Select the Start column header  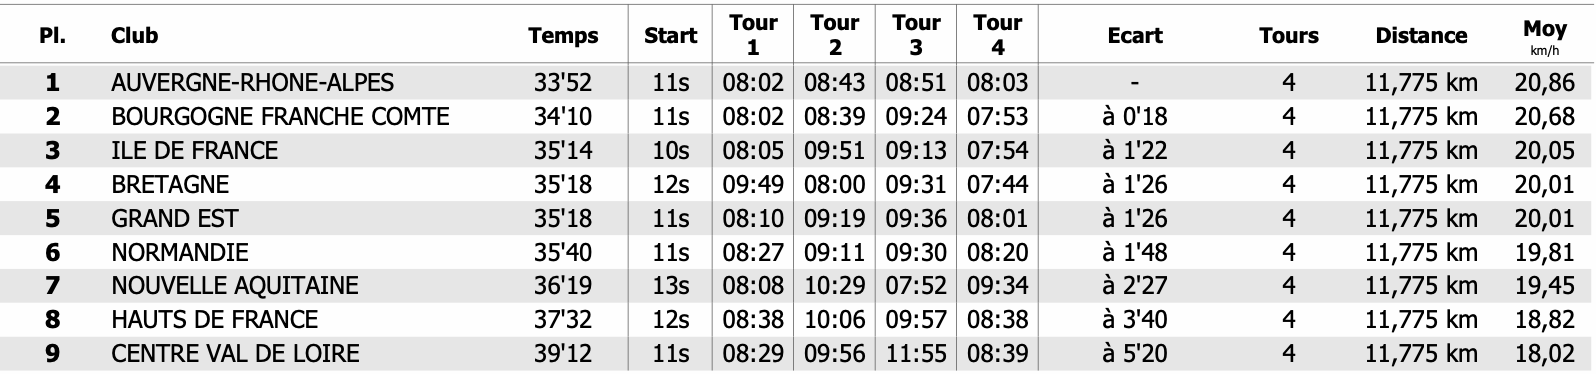click(670, 36)
